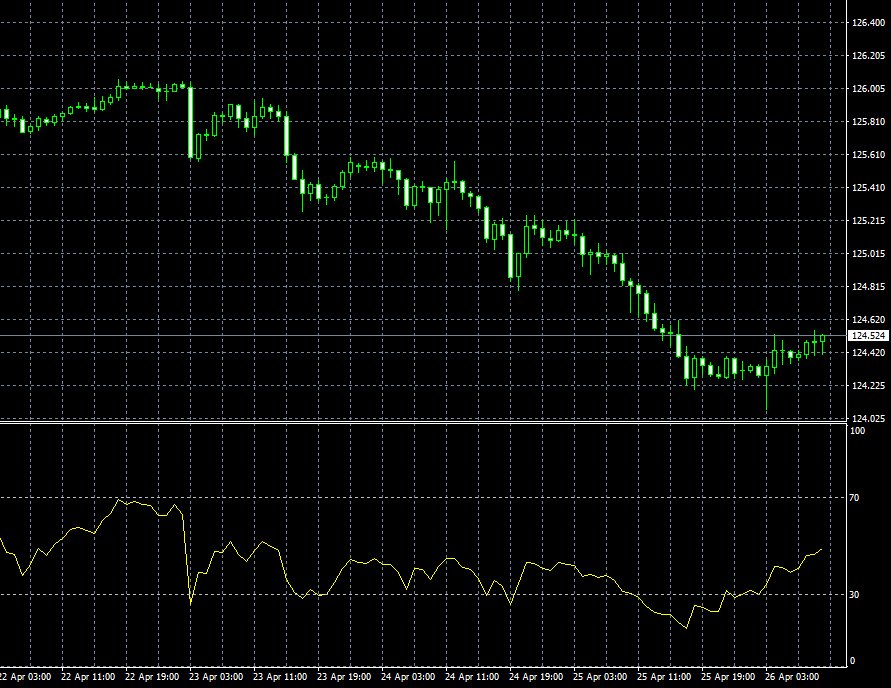Screen dimensions: 891x688
Task: Click the 26 Apr 03:00 time label
Action: 792,677
